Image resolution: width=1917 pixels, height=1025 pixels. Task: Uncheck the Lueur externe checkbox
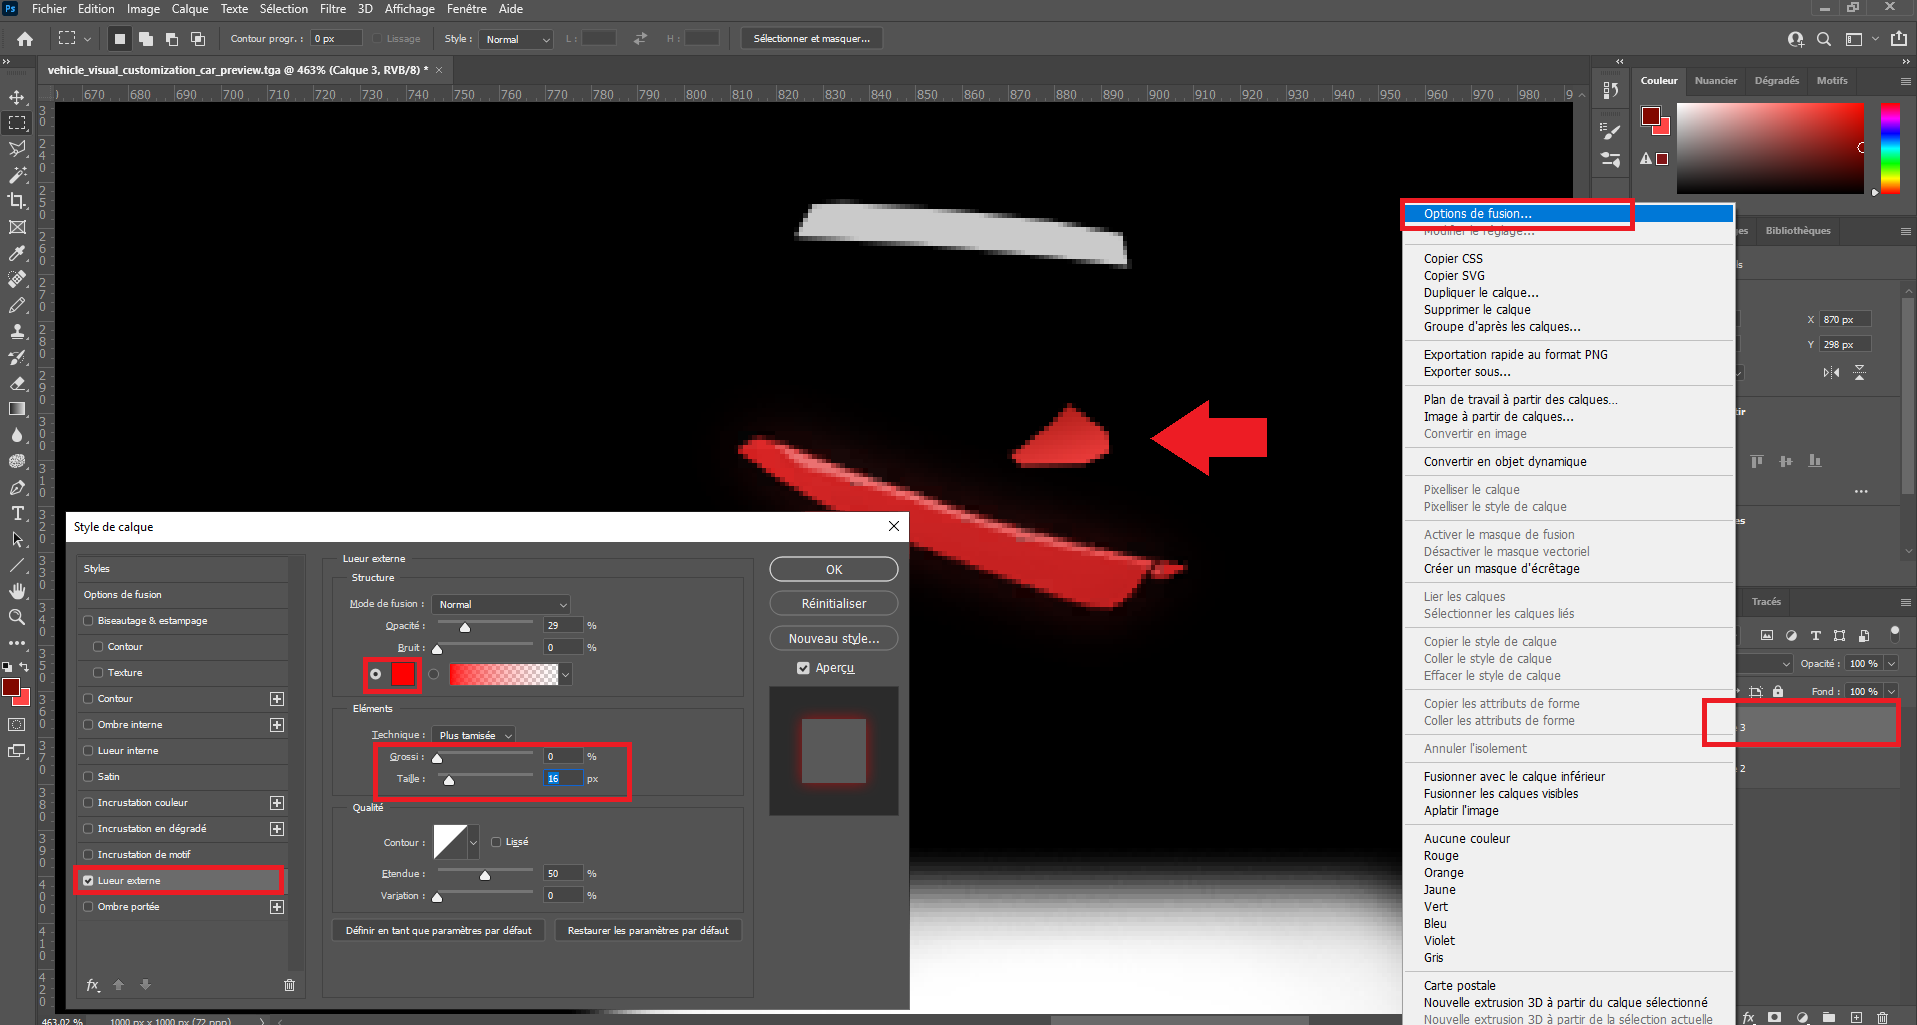click(x=89, y=881)
